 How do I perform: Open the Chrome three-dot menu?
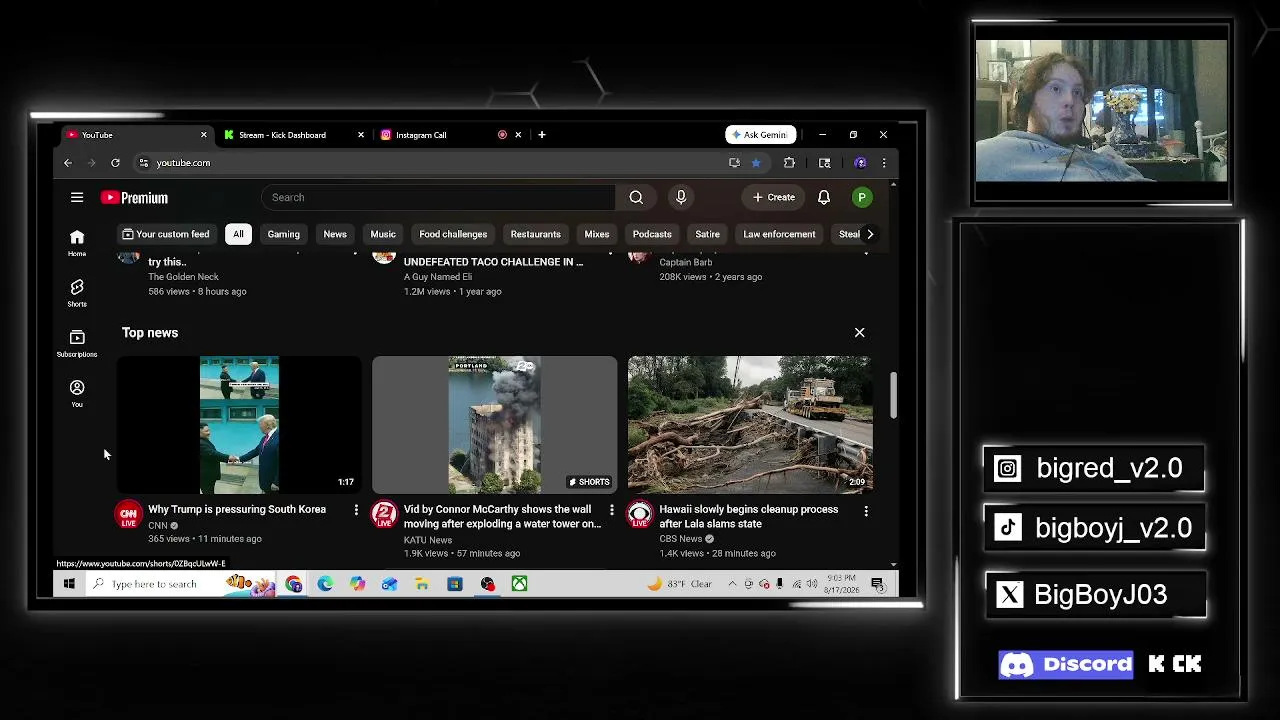click(884, 162)
